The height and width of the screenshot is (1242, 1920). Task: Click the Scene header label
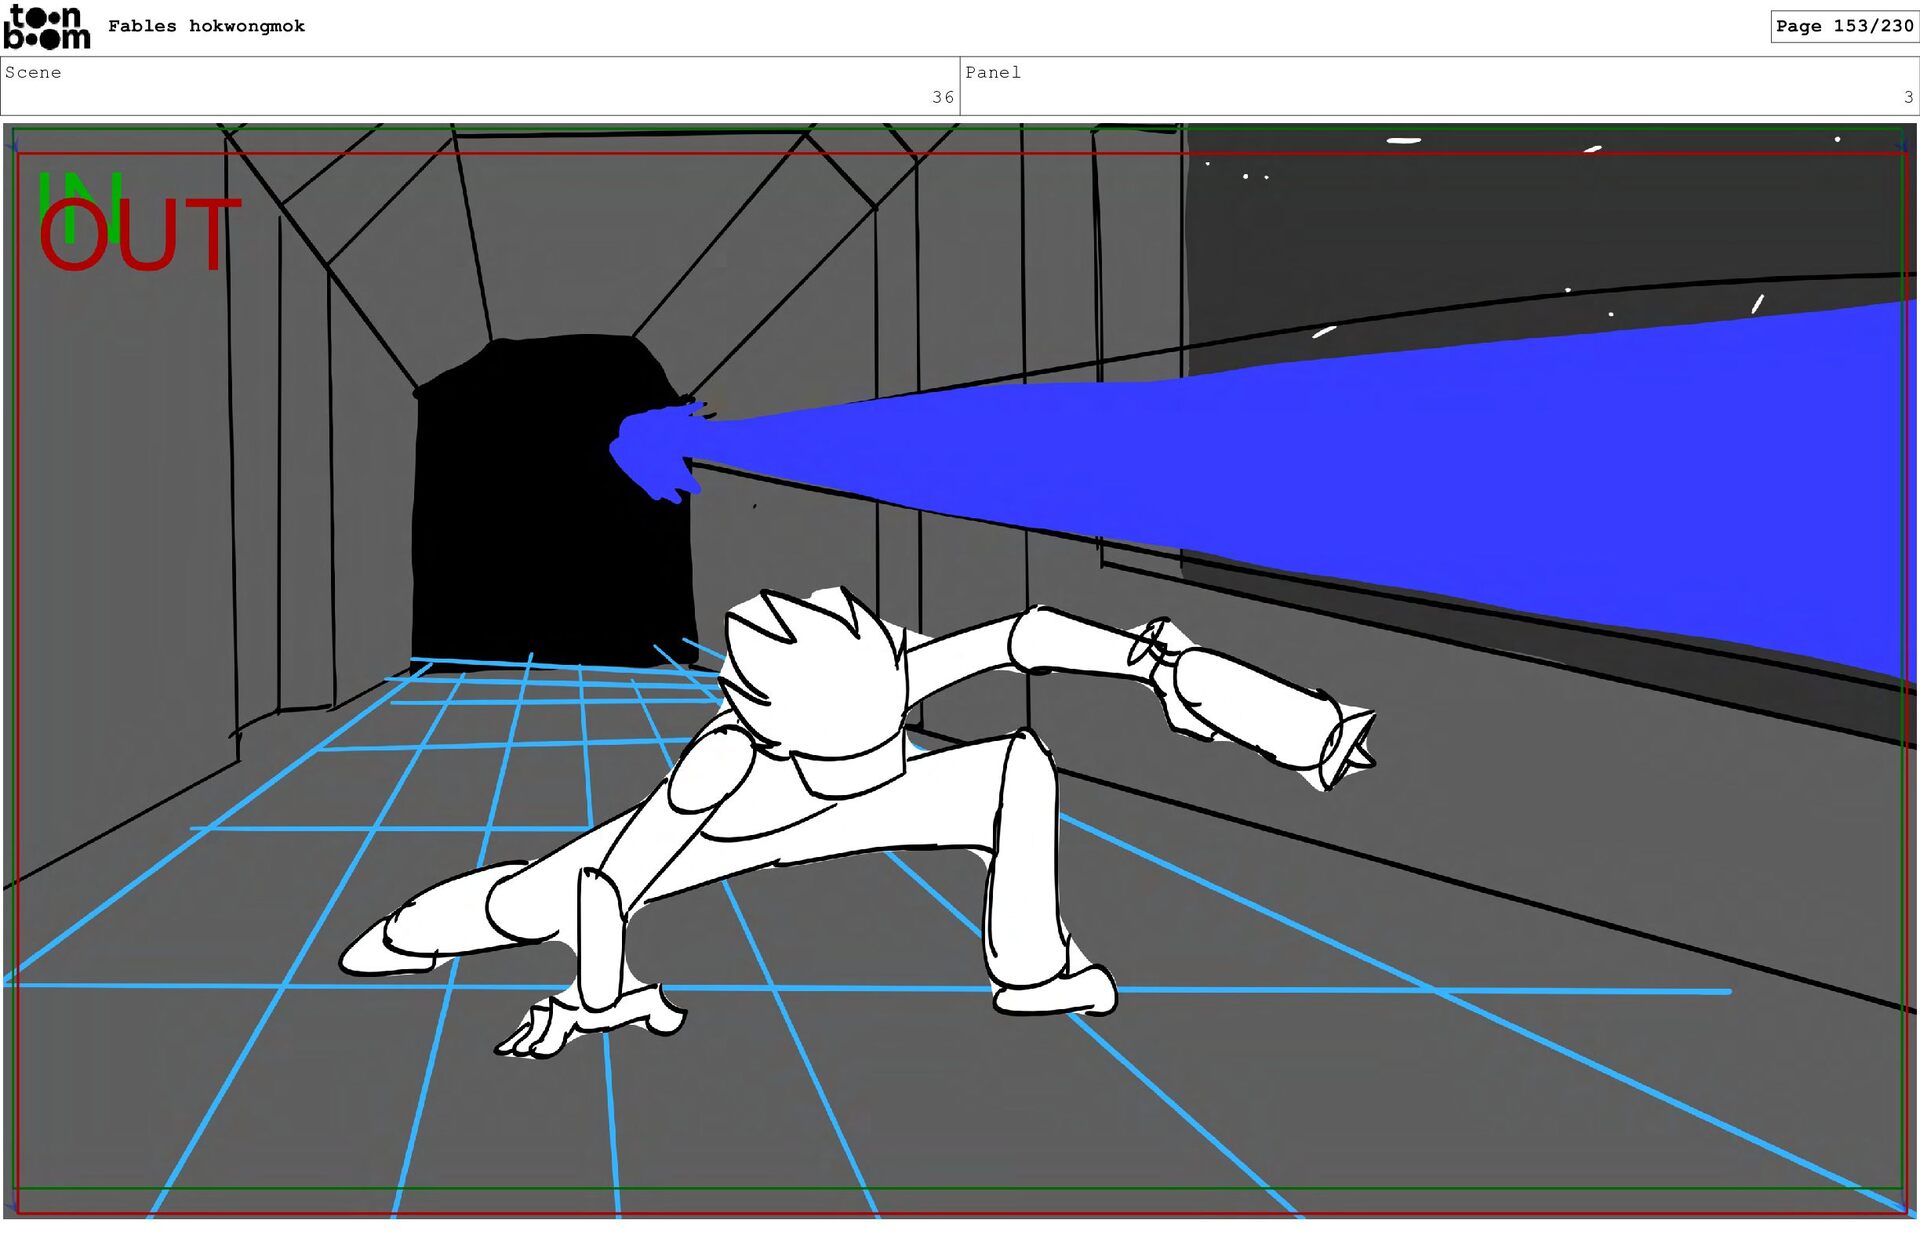(33, 72)
